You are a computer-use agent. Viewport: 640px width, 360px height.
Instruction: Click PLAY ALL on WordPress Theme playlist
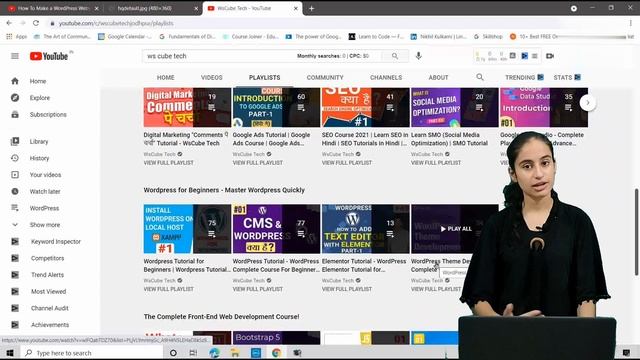click(x=456, y=229)
